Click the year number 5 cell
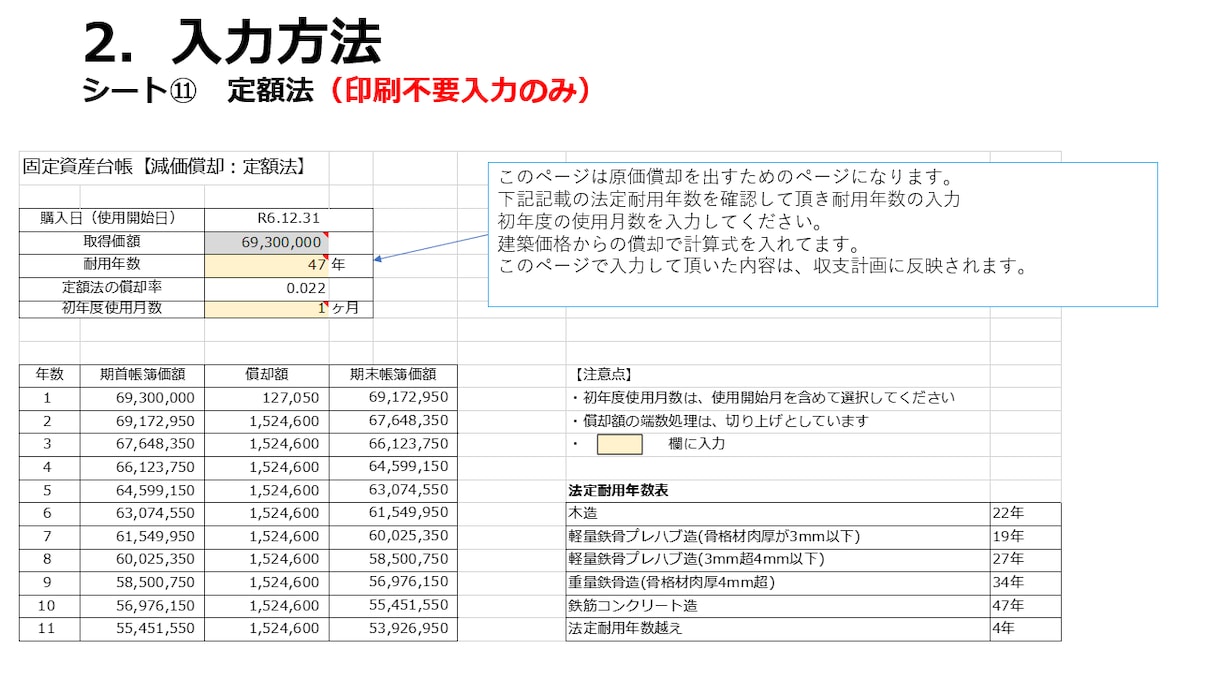1220x679 pixels. click(50, 491)
